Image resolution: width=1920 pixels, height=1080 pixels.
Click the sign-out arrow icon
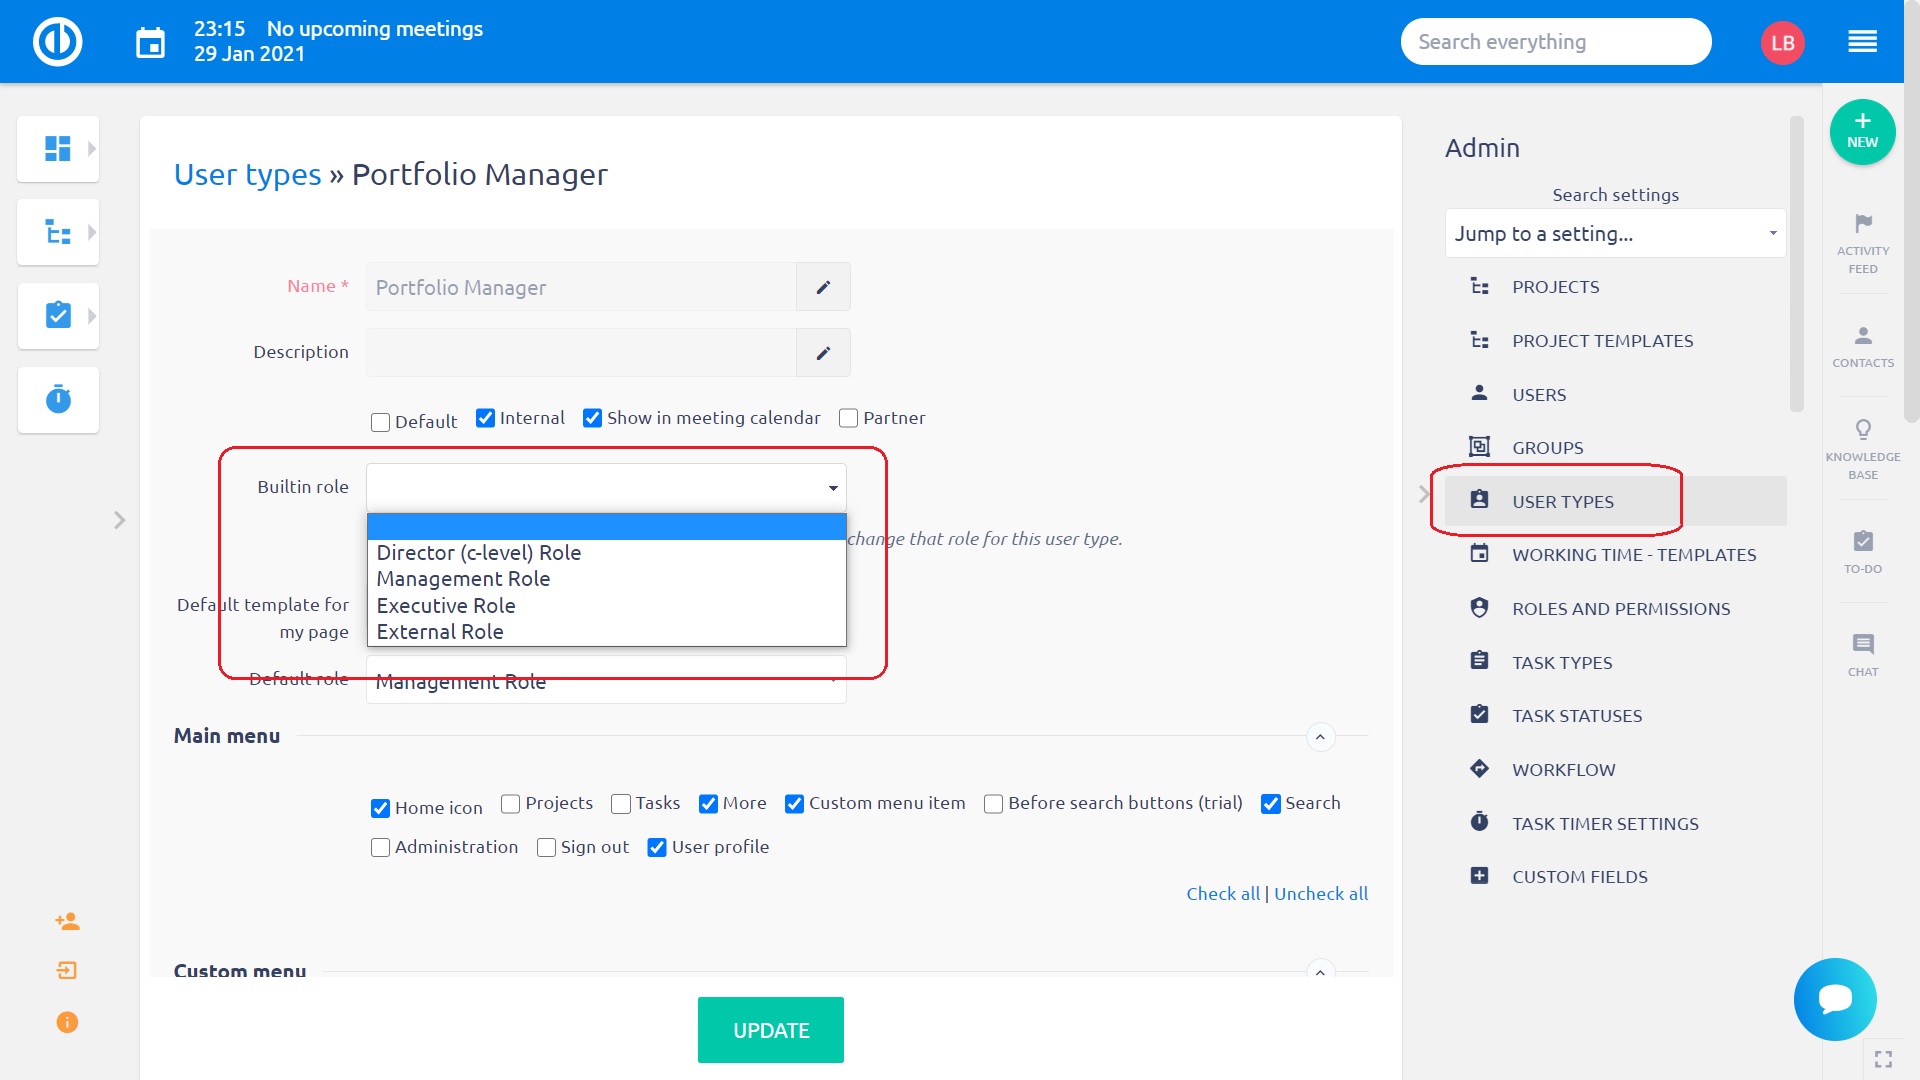coord(67,971)
